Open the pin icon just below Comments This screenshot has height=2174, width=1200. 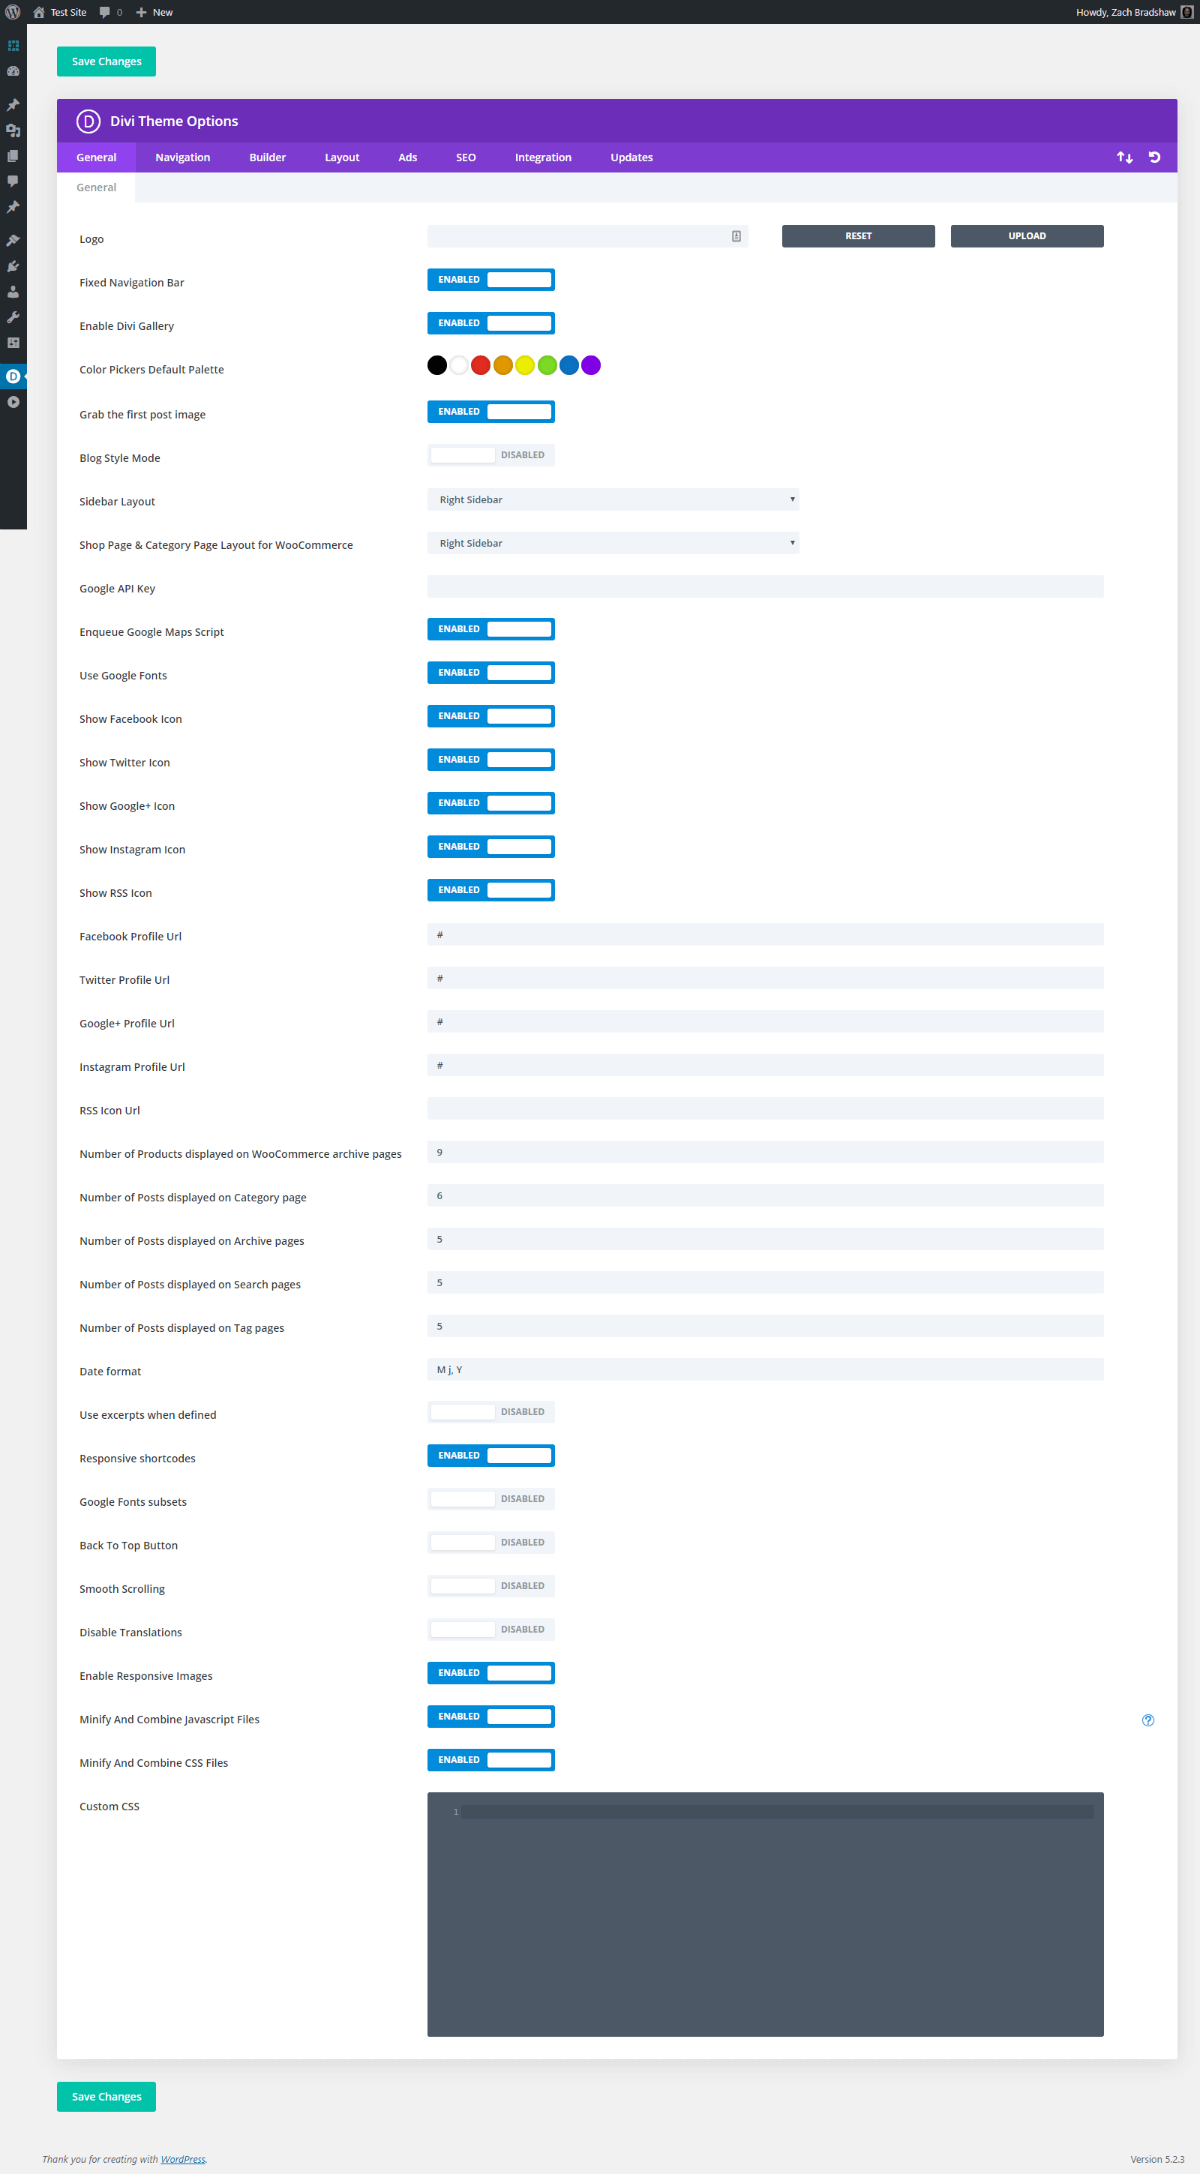click(x=13, y=207)
